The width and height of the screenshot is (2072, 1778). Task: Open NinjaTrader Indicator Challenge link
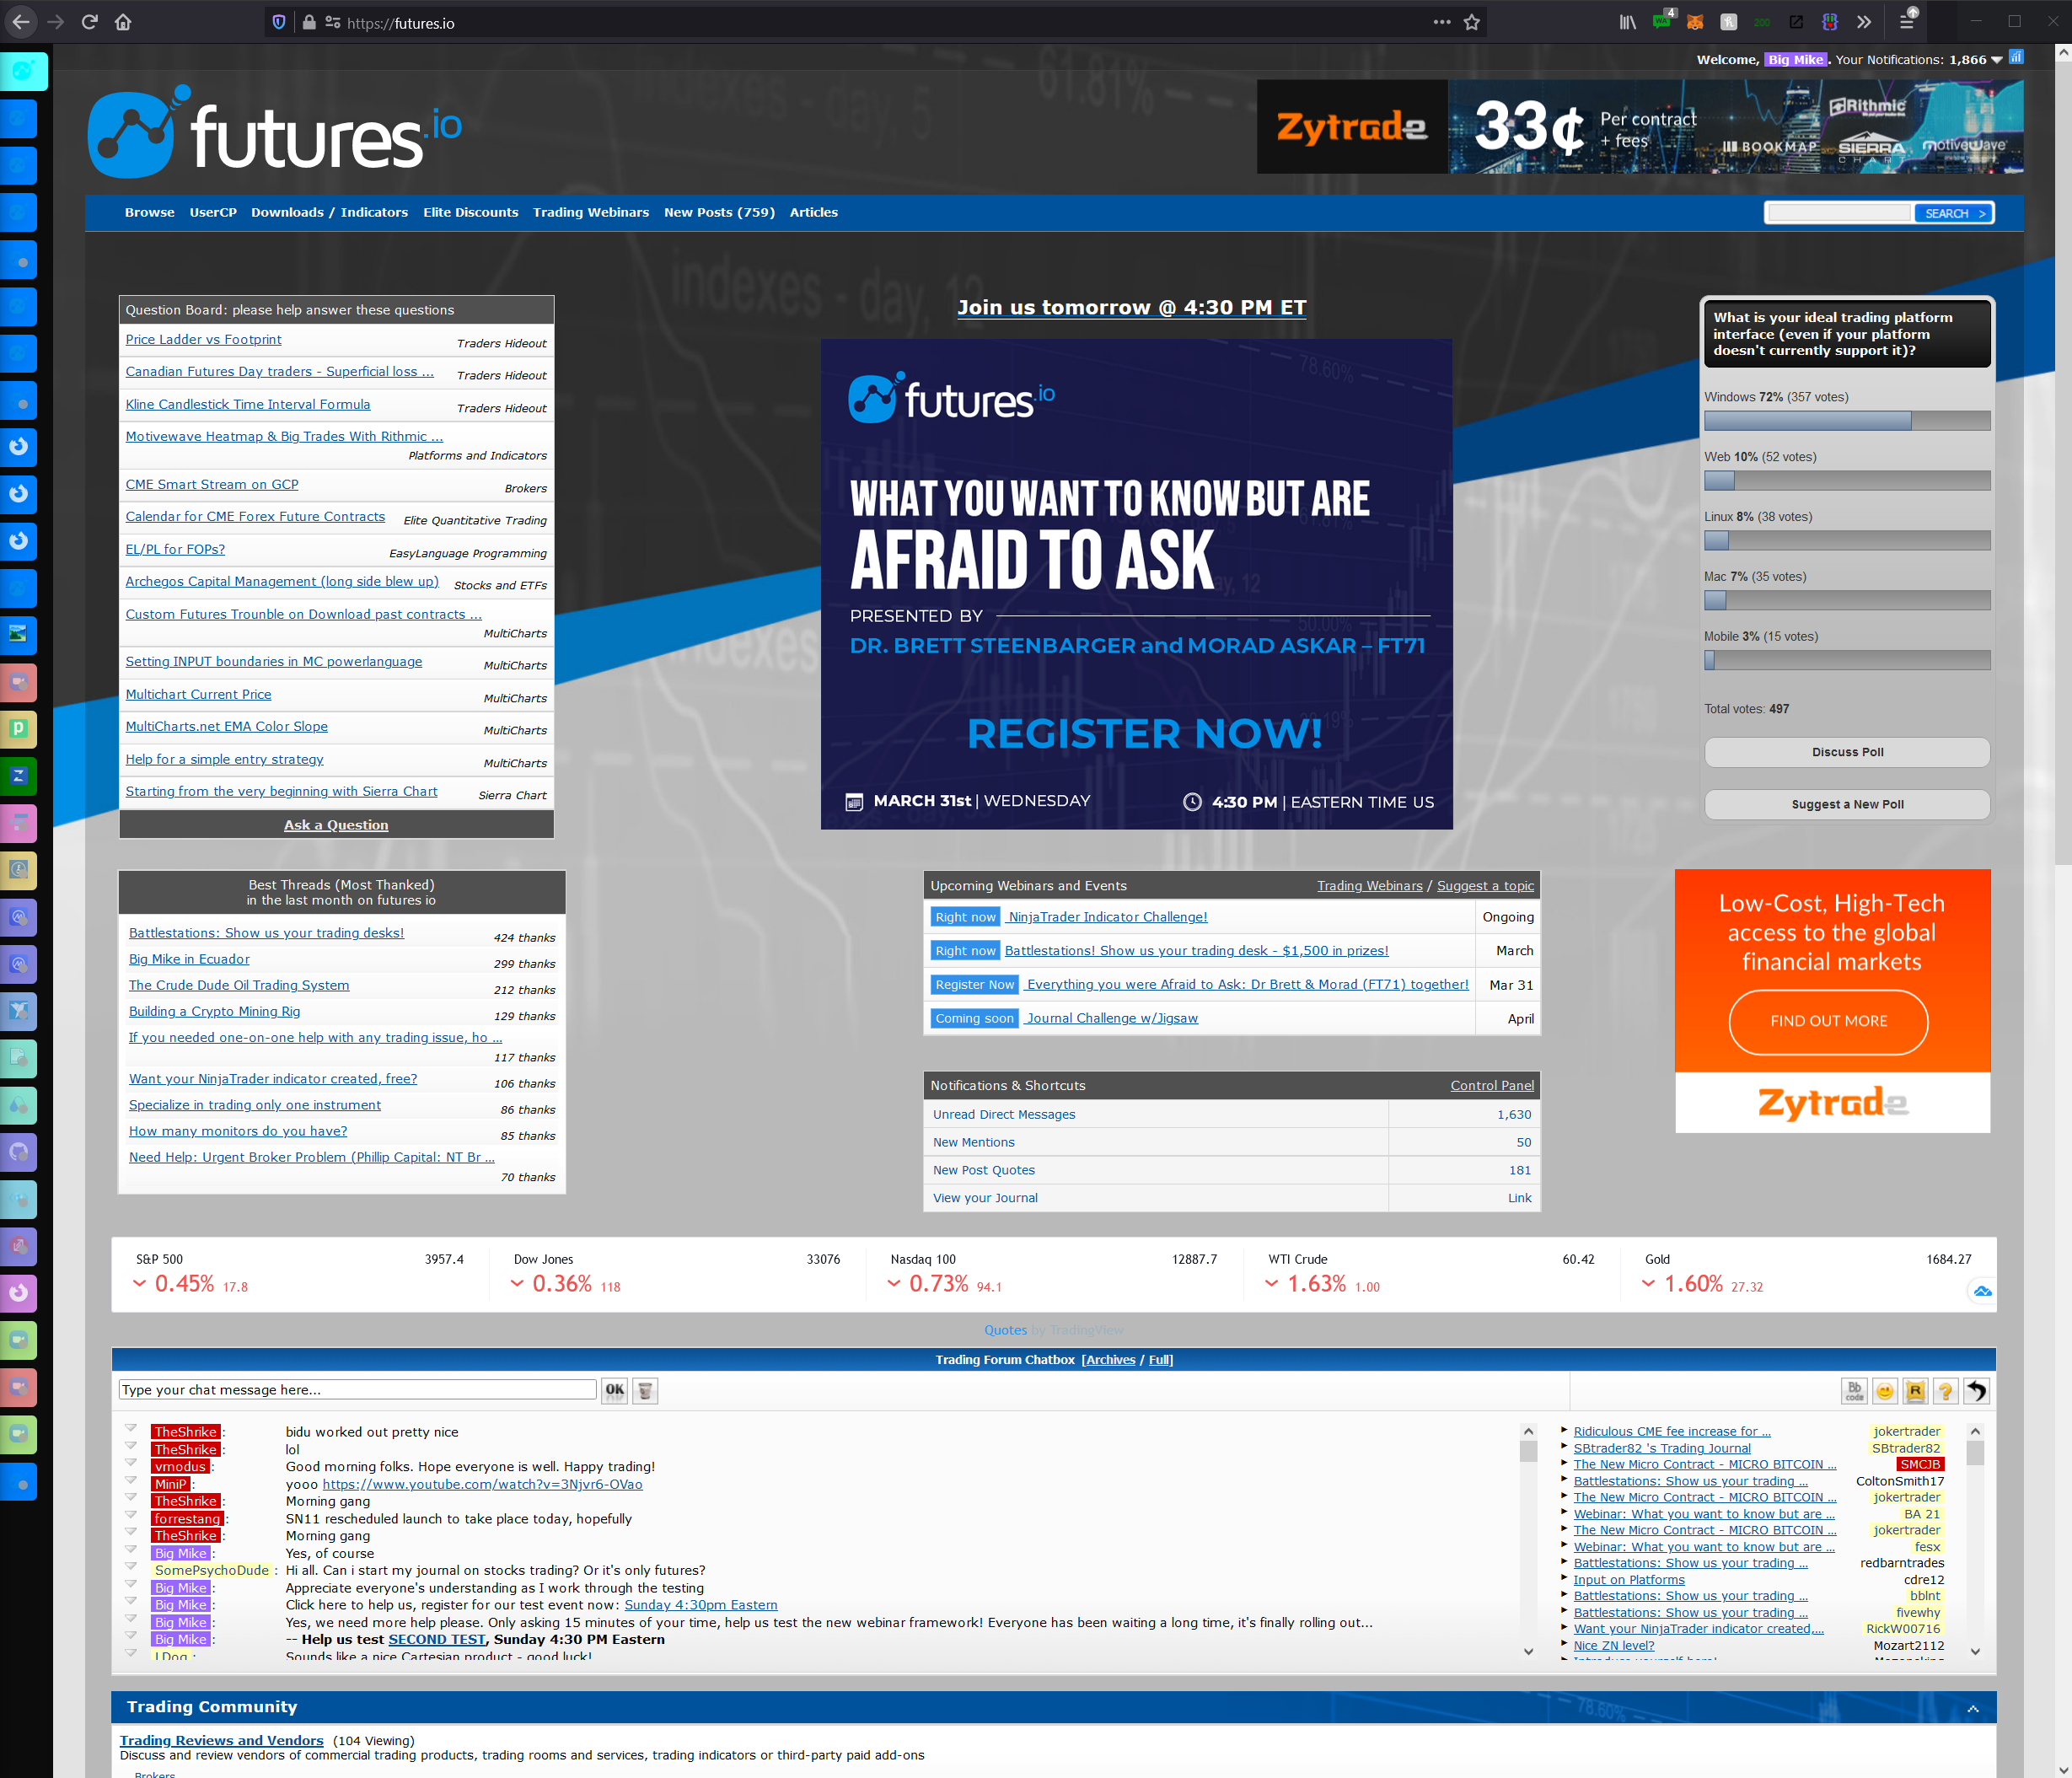[x=1108, y=917]
